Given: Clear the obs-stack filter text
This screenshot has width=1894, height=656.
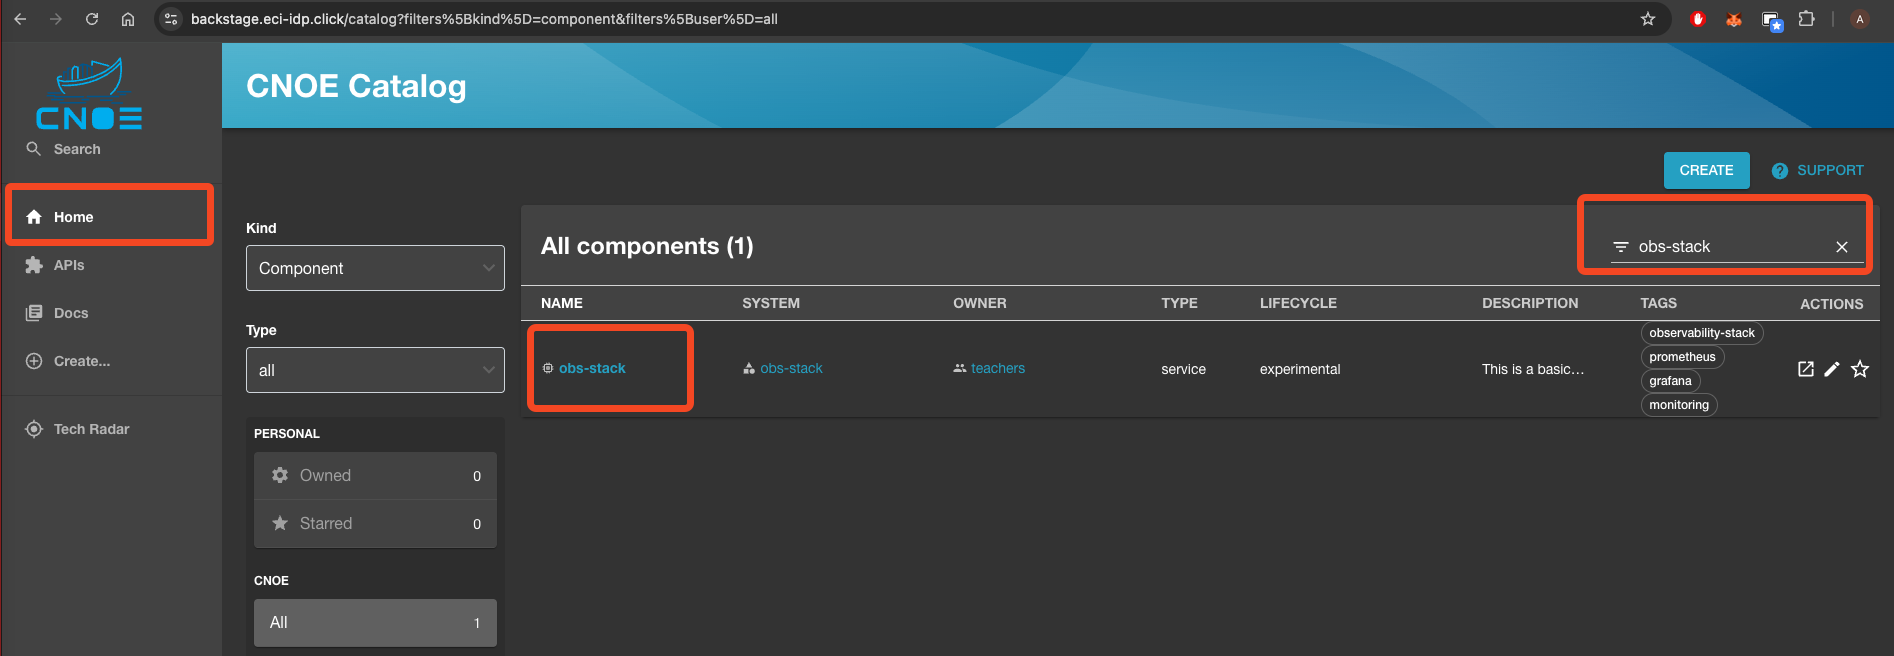Looking at the screenshot, I should pyautogui.click(x=1841, y=247).
